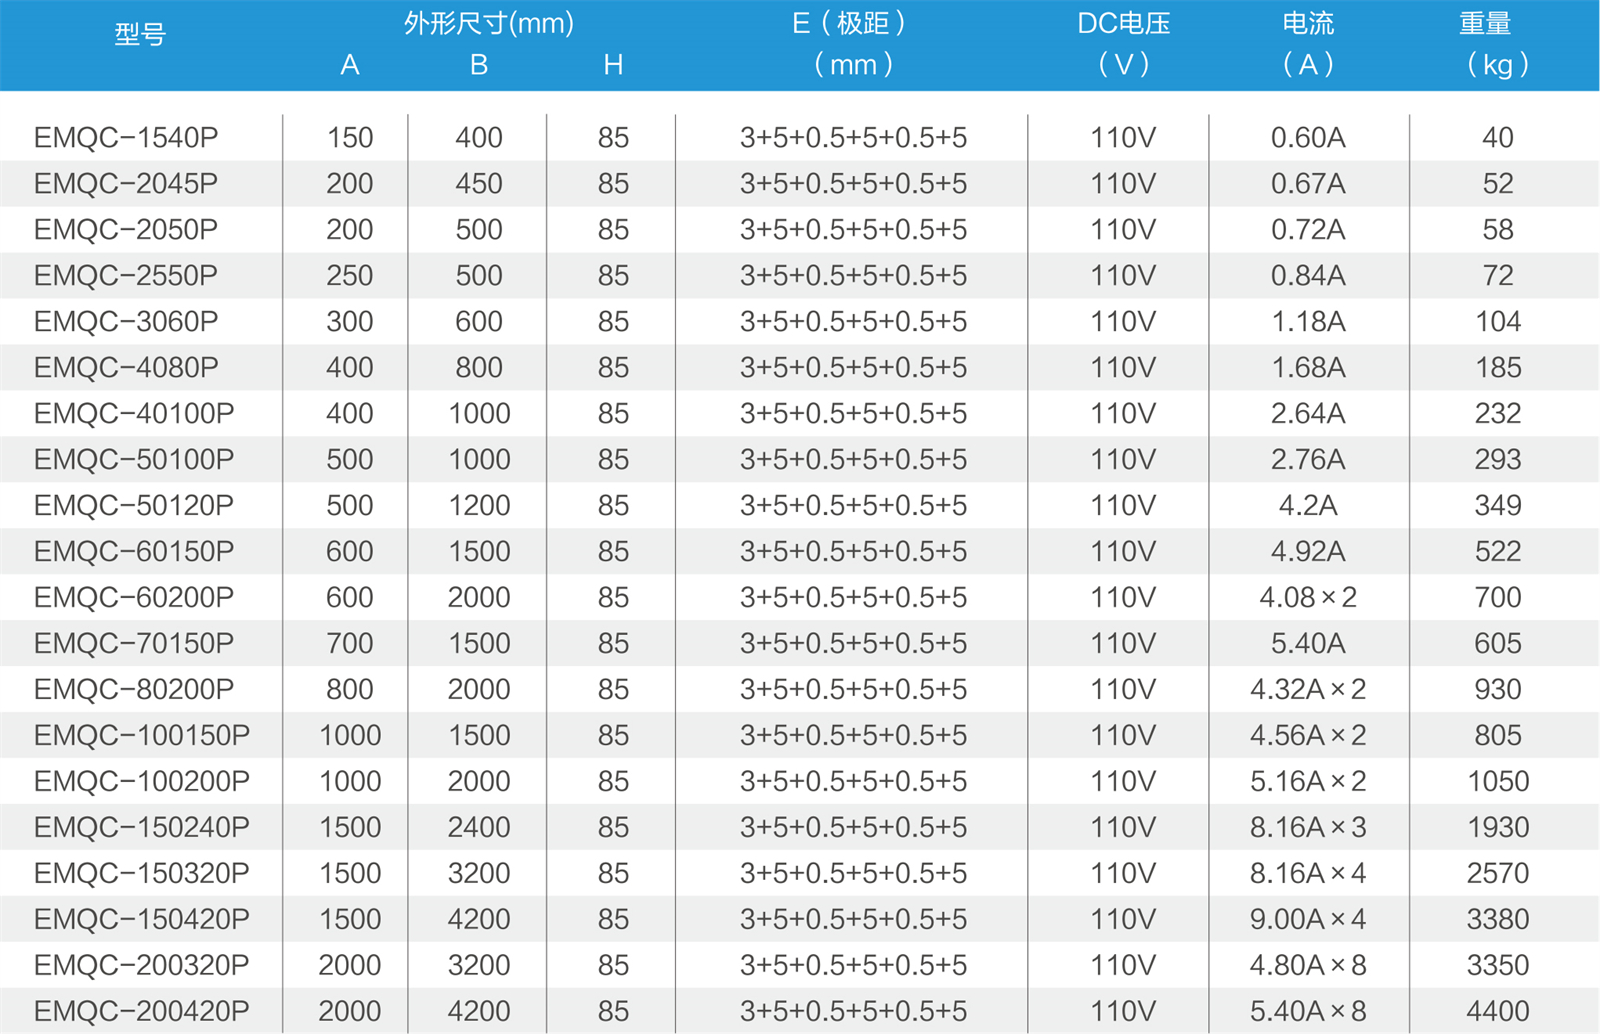
Task: Select the H dimension sub-header
Action: [613, 65]
